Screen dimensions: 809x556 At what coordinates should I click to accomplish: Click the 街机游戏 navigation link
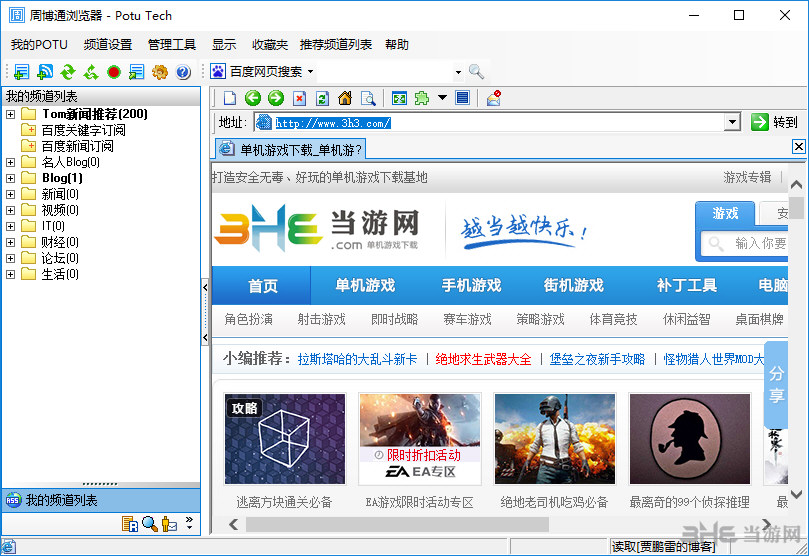coord(573,286)
